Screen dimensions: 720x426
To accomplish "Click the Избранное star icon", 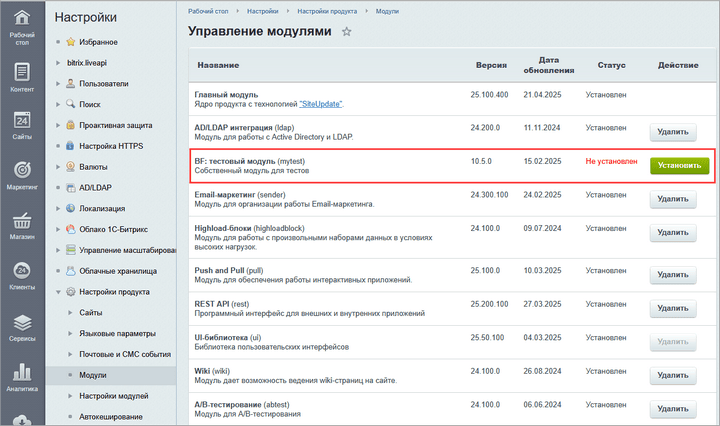I will coord(70,42).
